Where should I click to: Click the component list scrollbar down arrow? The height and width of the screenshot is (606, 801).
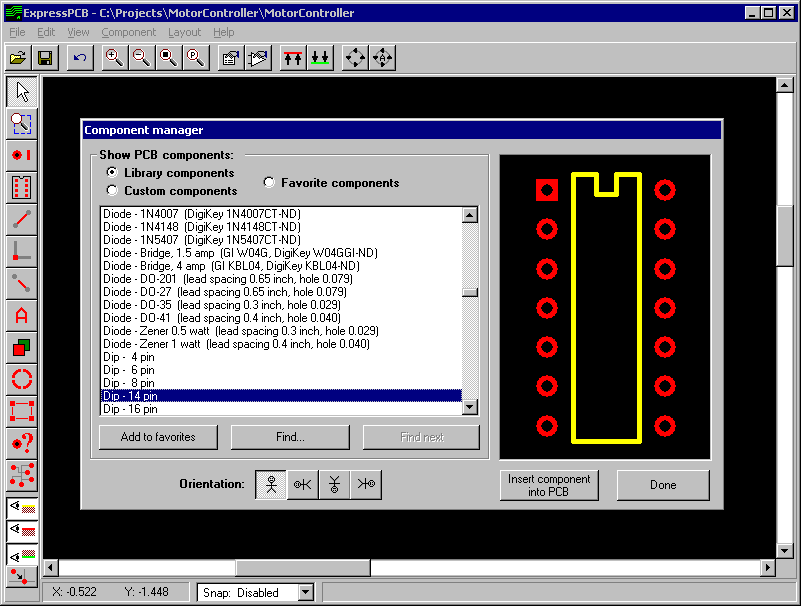coord(468,407)
